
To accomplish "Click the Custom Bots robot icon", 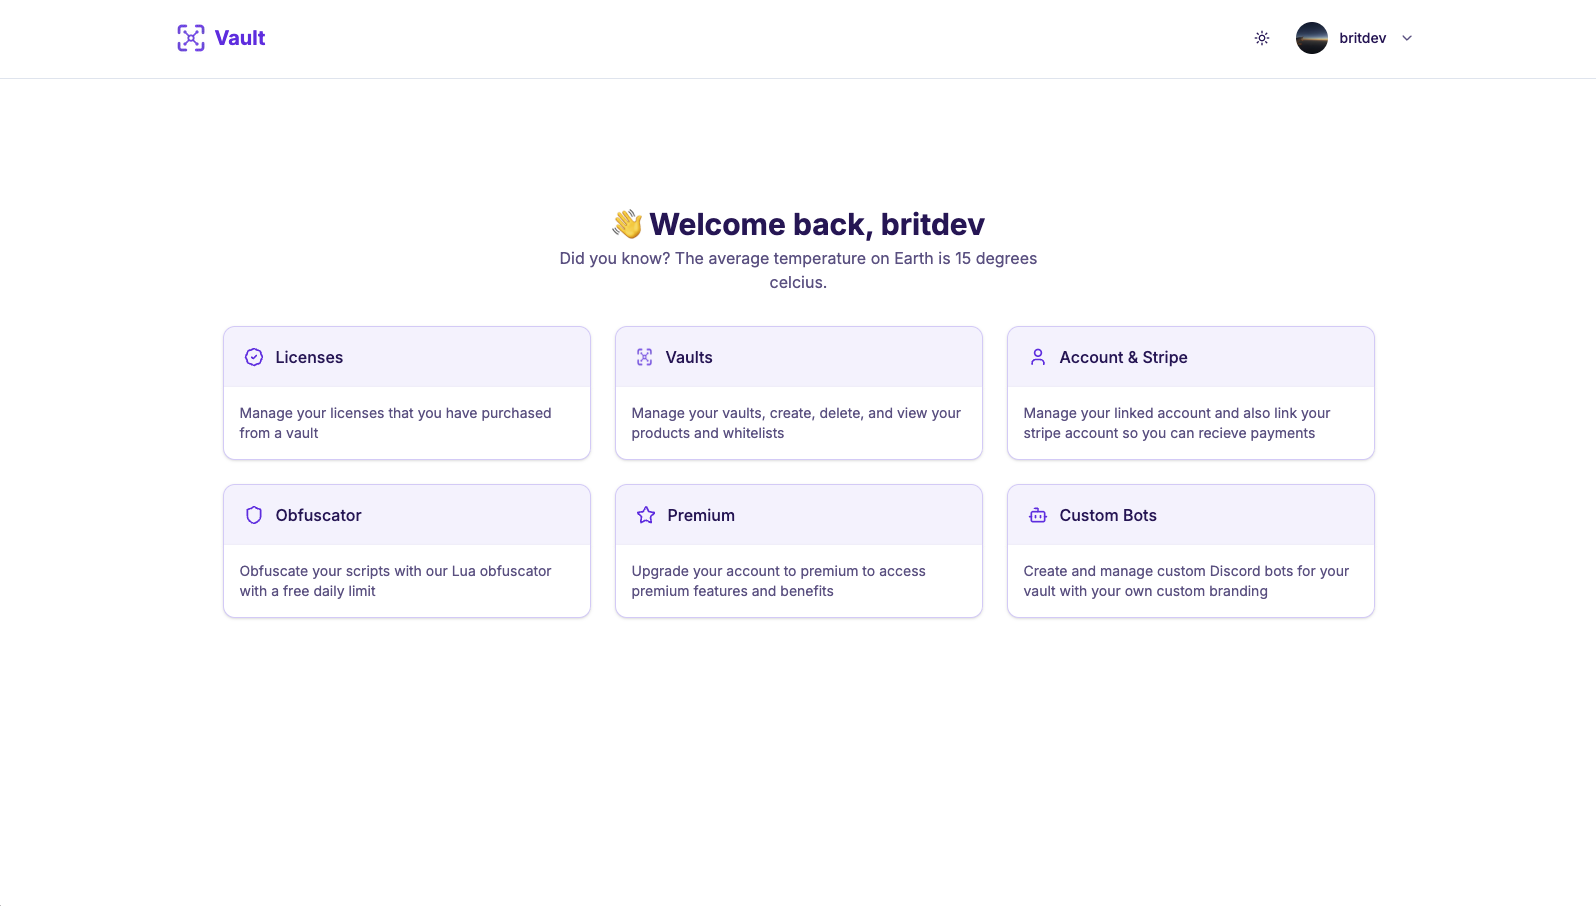I will (x=1038, y=515).
